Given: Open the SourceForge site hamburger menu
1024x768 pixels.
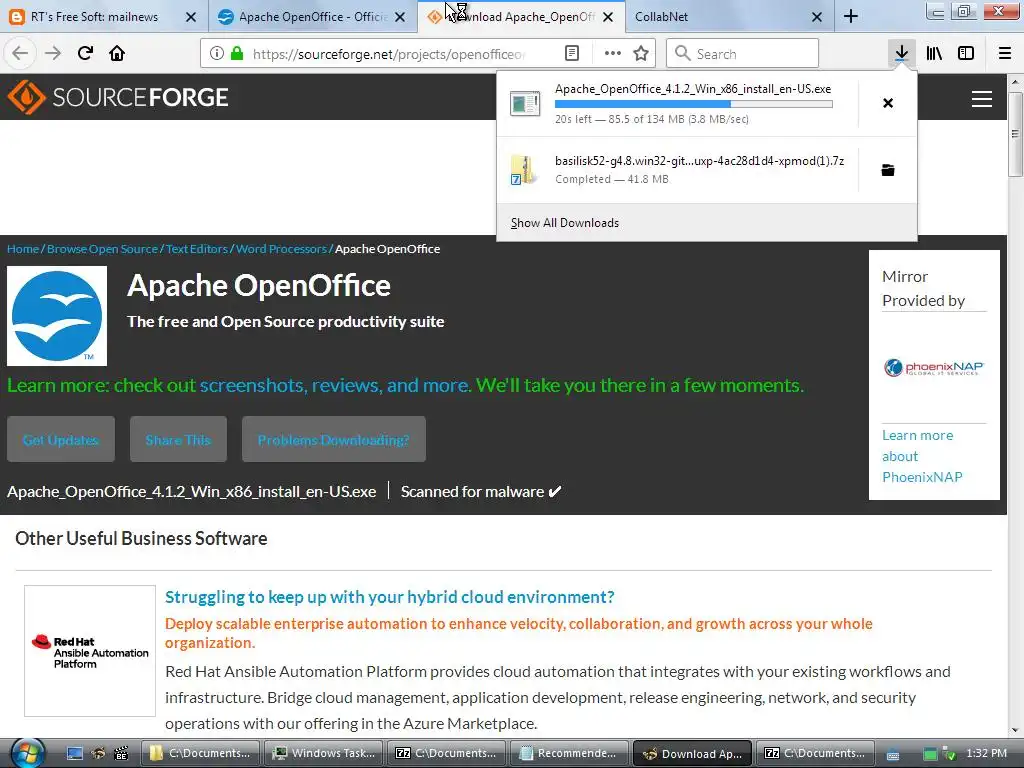Looking at the screenshot, I should click(x=982, y=99).
